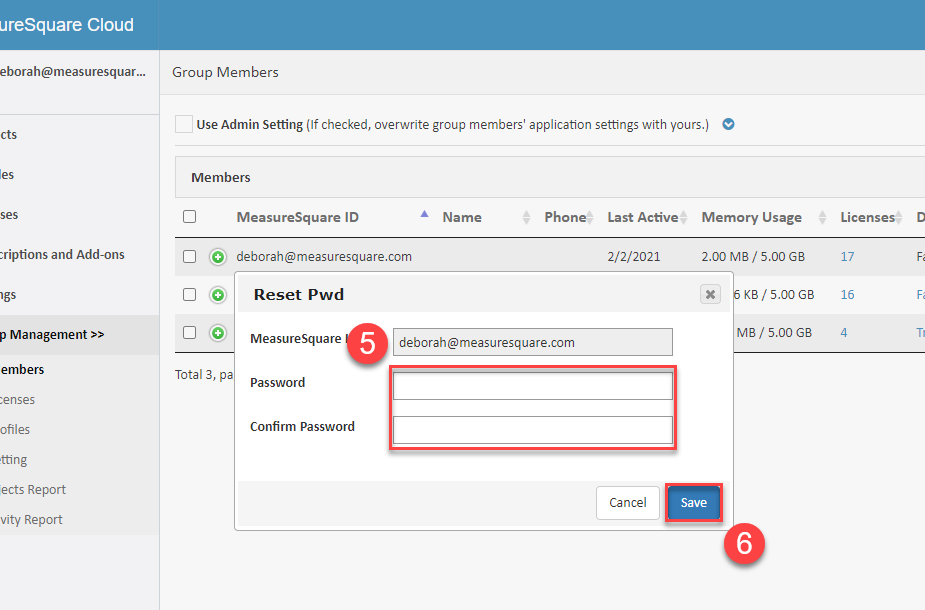This screenshot has width=925, height=610.
Task: Expand deborah@measuresquare.com row with green plus icon
Action: coord(218,257)
